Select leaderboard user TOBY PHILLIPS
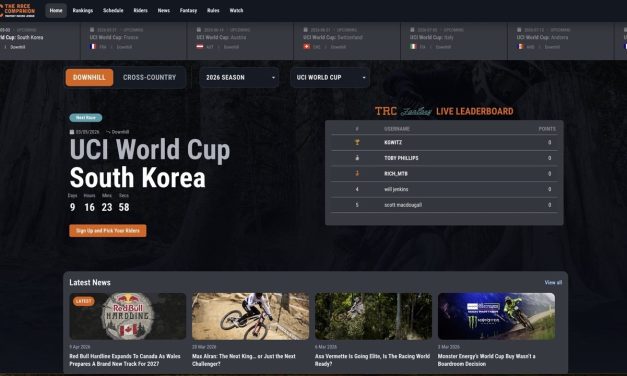 401,158
